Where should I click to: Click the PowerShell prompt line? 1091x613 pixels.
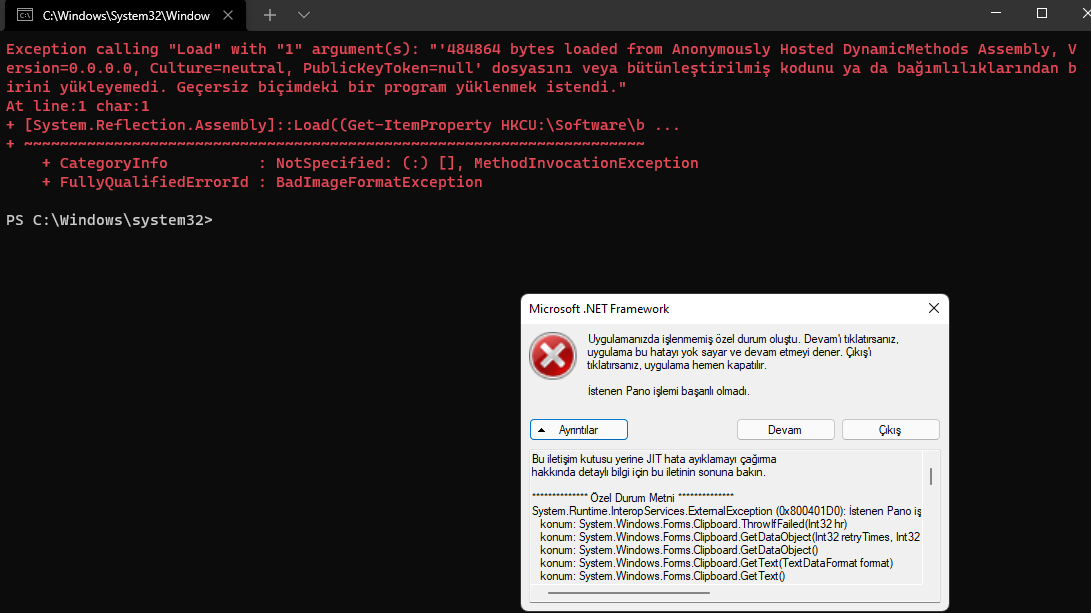click(x=109, y=220)
